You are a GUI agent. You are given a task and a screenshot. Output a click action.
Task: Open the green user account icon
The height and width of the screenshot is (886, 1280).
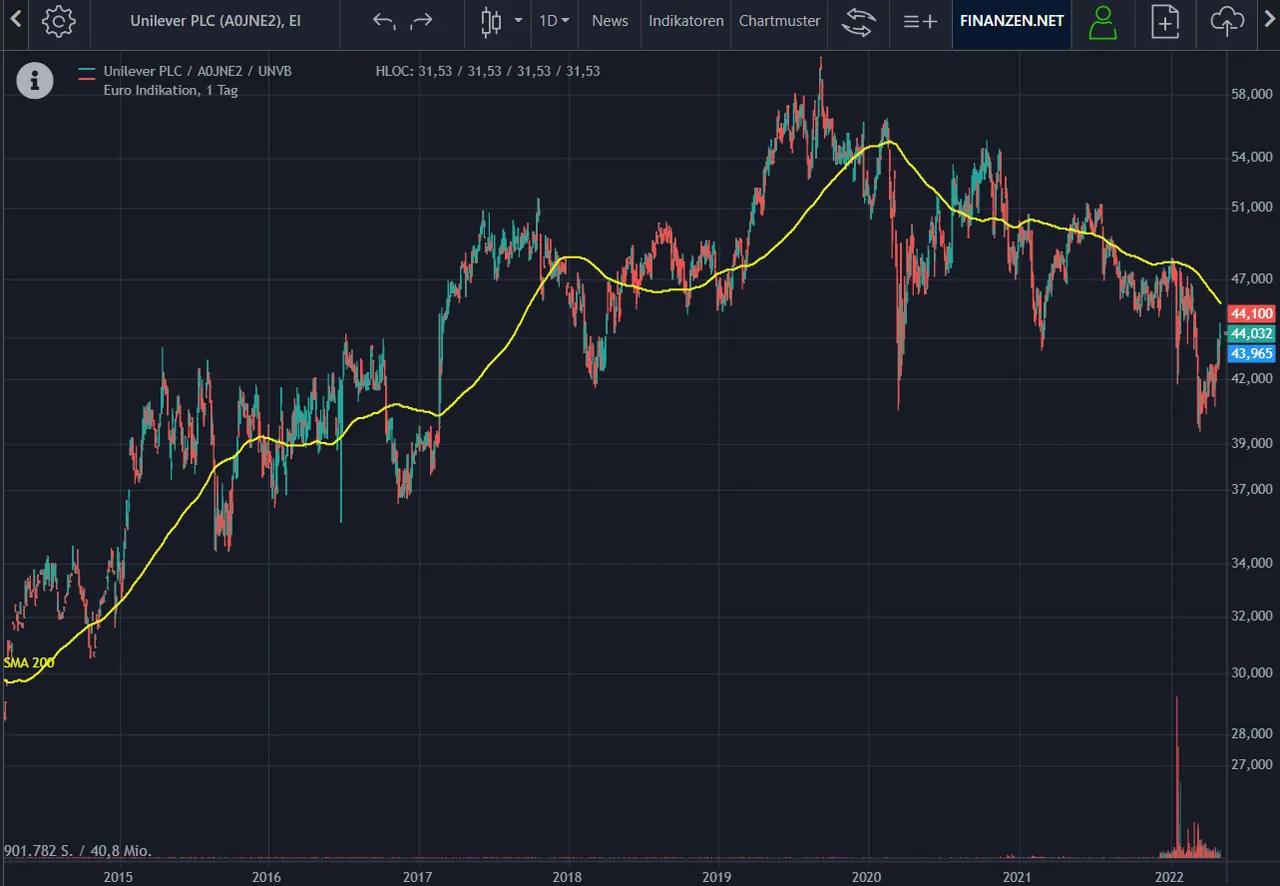point(1103,21)
